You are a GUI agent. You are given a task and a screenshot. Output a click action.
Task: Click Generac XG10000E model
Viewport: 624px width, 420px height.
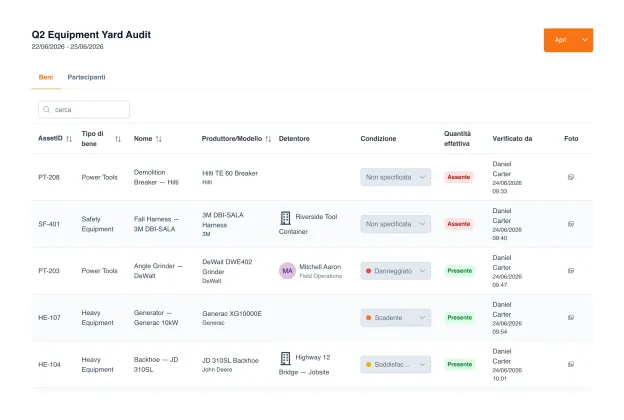[x=232, y=313]
